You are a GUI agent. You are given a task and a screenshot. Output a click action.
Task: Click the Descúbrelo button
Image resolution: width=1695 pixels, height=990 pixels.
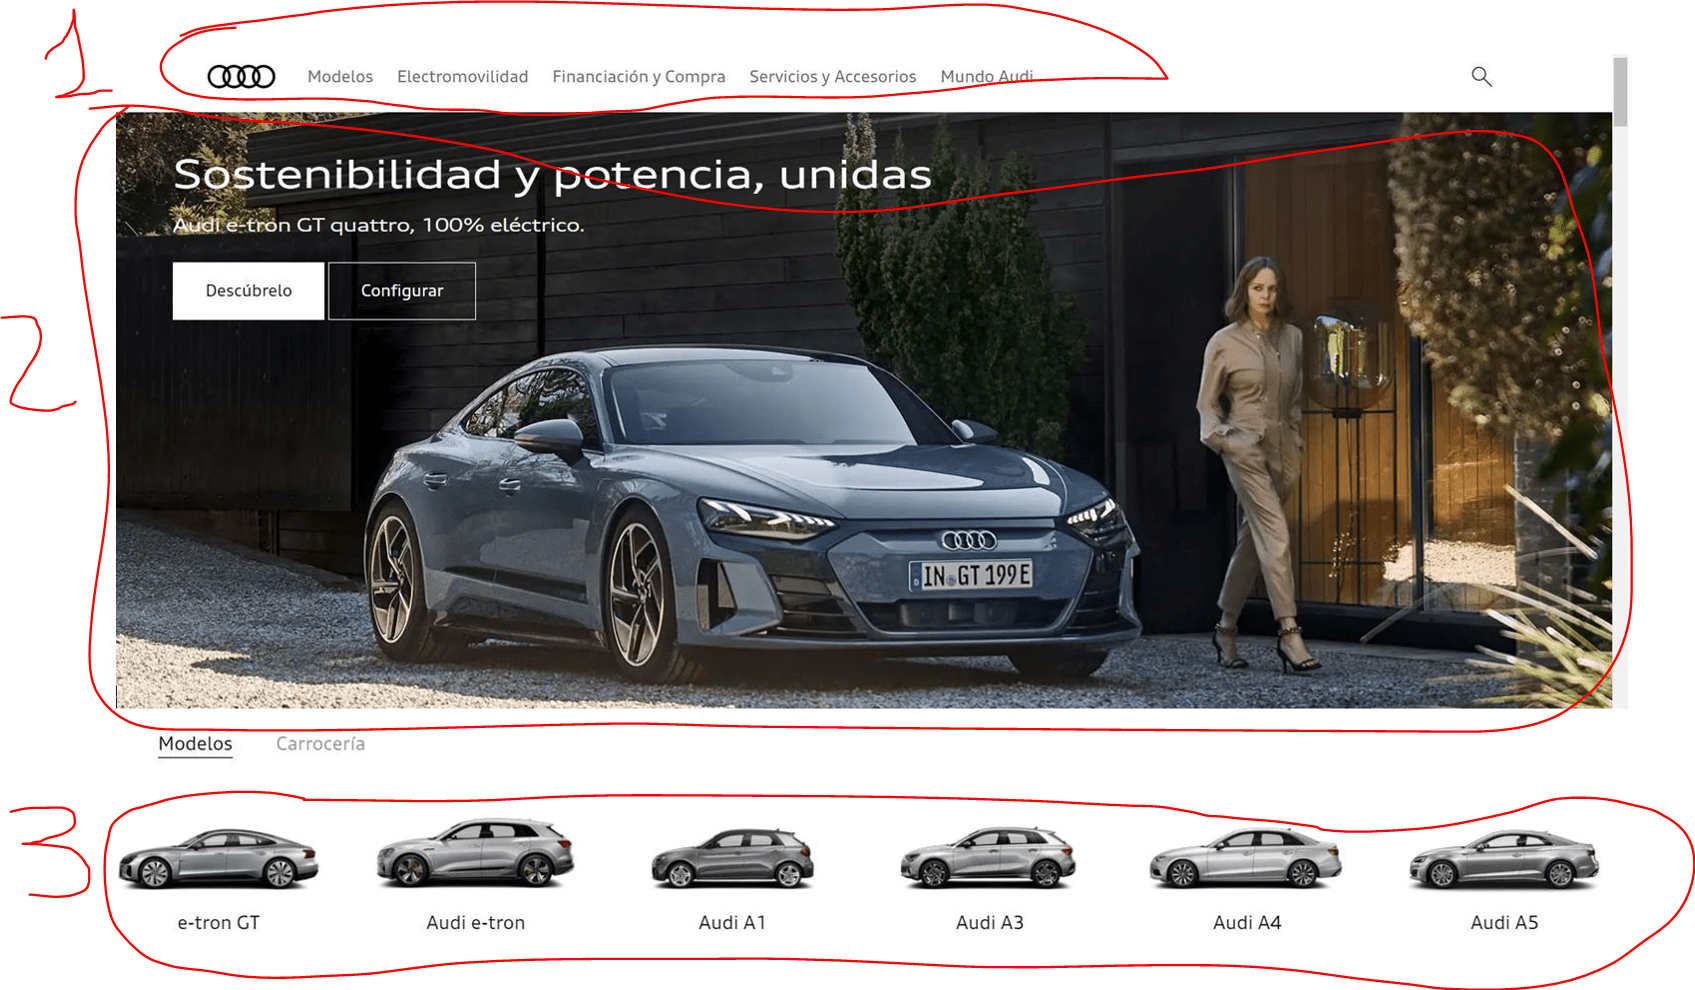tap(248, 291)
